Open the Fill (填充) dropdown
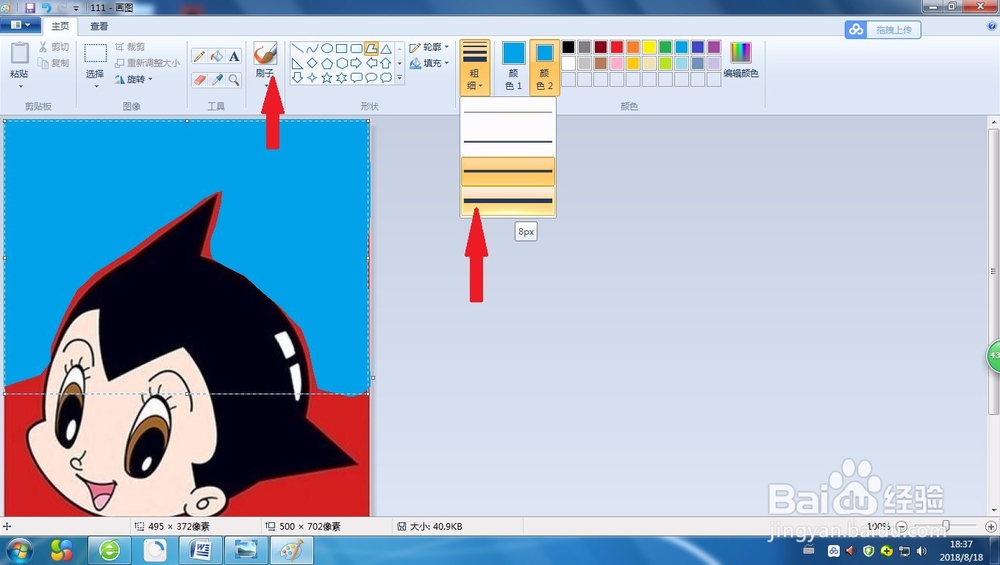 point(429,63)
